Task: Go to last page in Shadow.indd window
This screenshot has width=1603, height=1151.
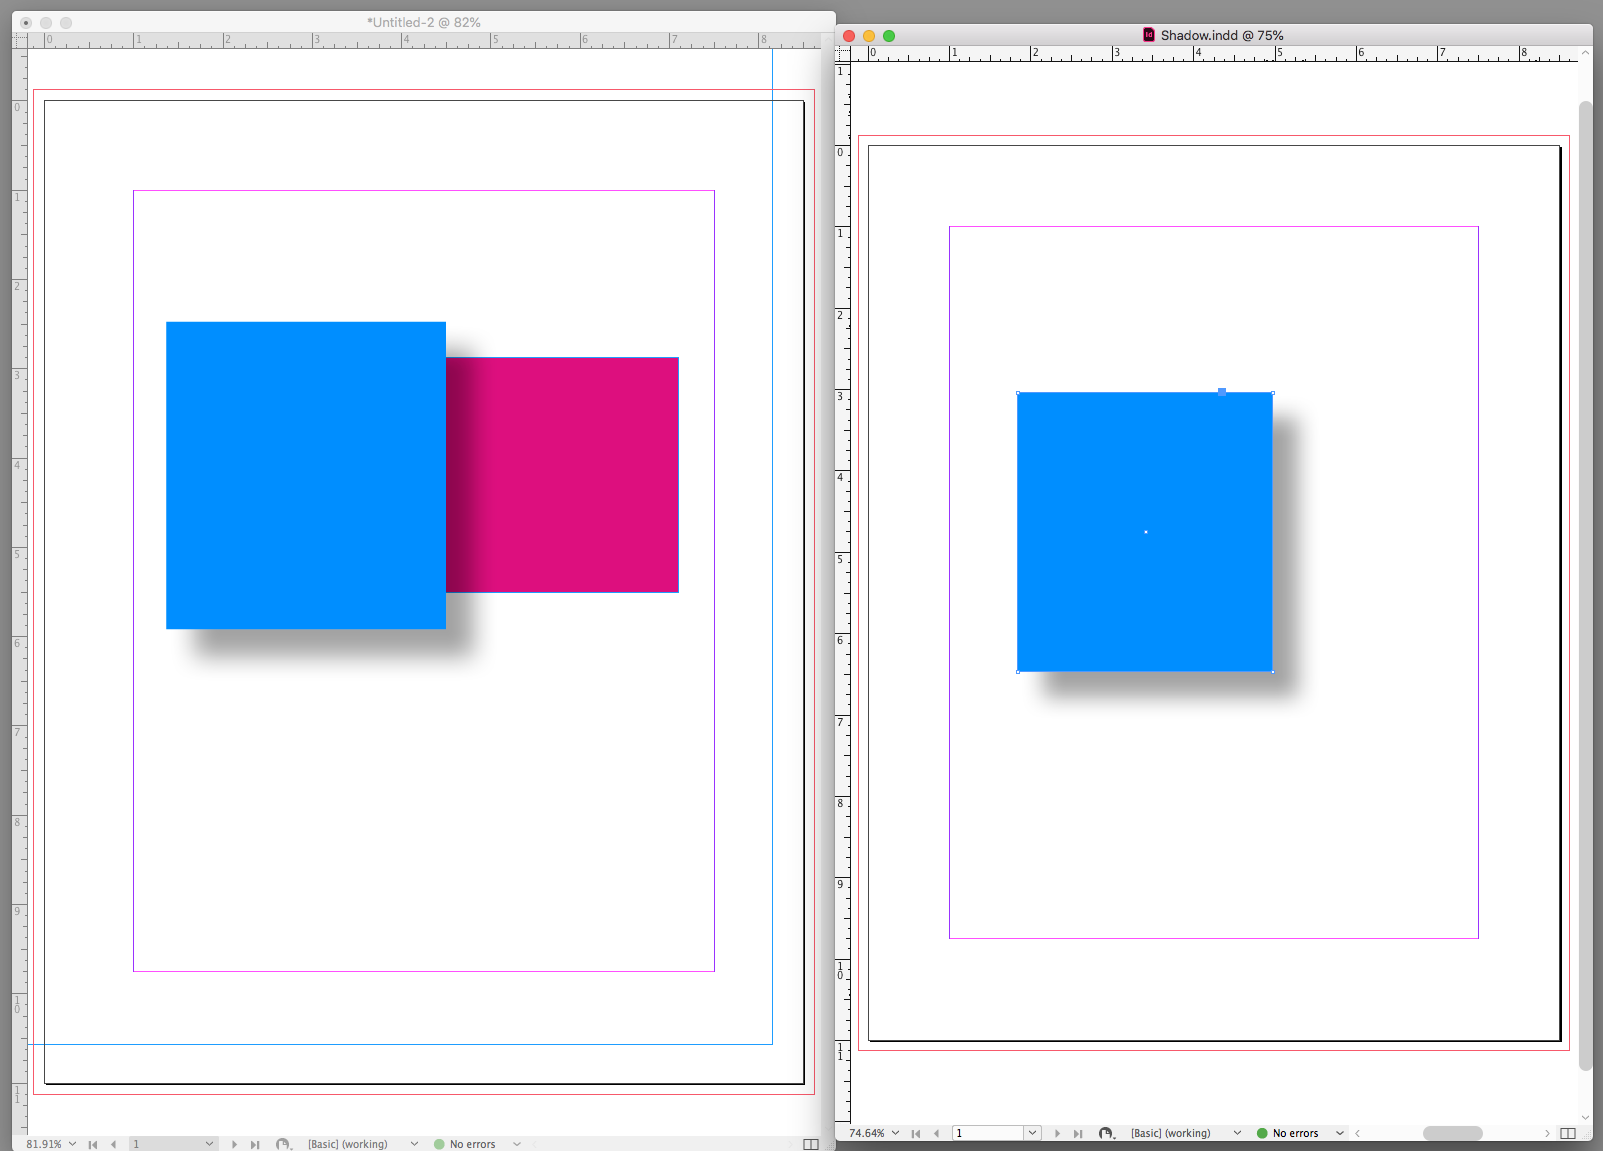Action: (1078, 1133)
